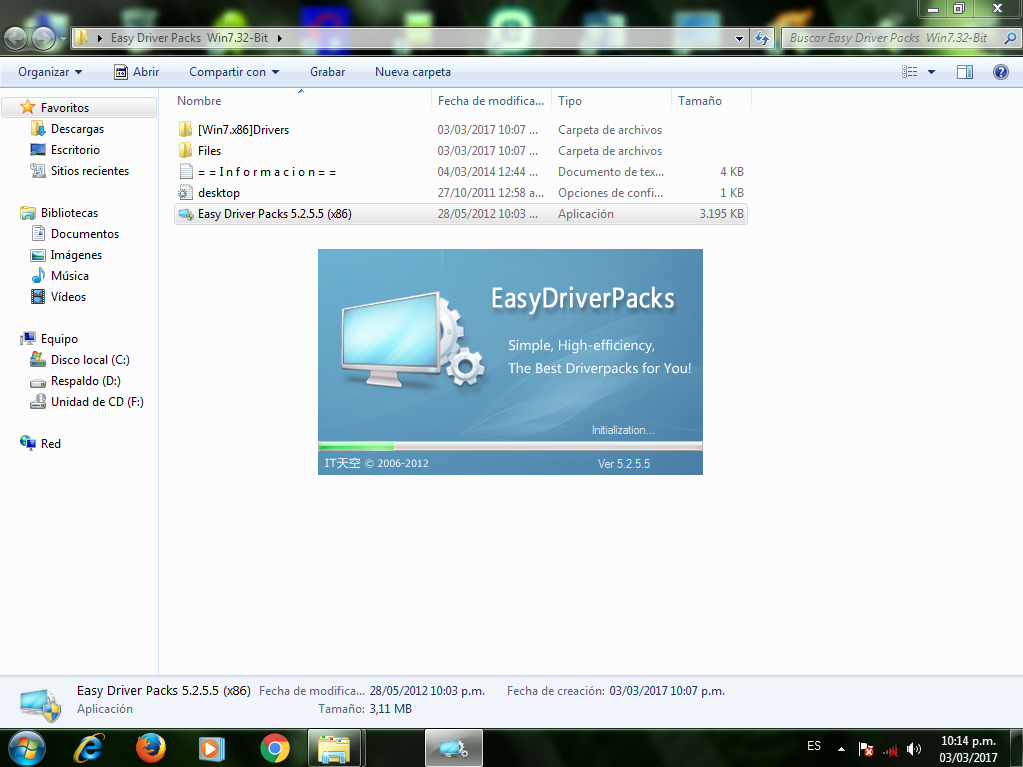The image size is (1023, 767).
Task: Click the search magnifier icon
Action: (x=1009, y=38)
